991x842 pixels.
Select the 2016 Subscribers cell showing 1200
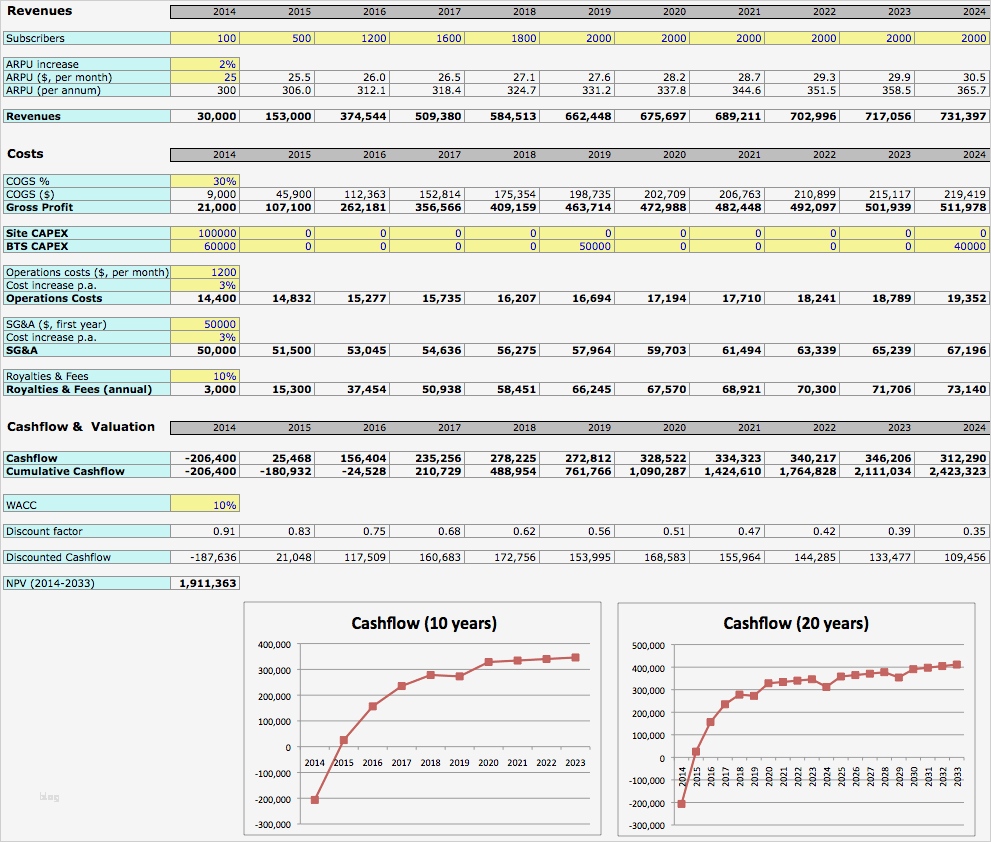point(352,38)
